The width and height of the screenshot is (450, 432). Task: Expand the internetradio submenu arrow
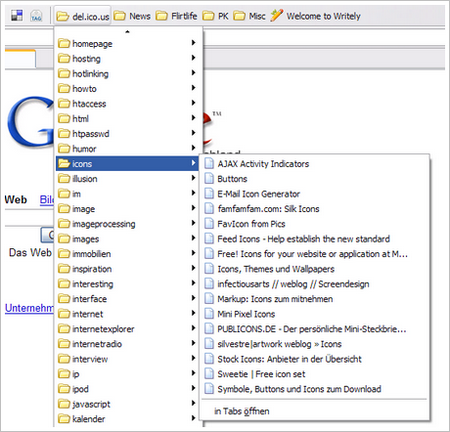pyautogui.click(x=193, y=343)
